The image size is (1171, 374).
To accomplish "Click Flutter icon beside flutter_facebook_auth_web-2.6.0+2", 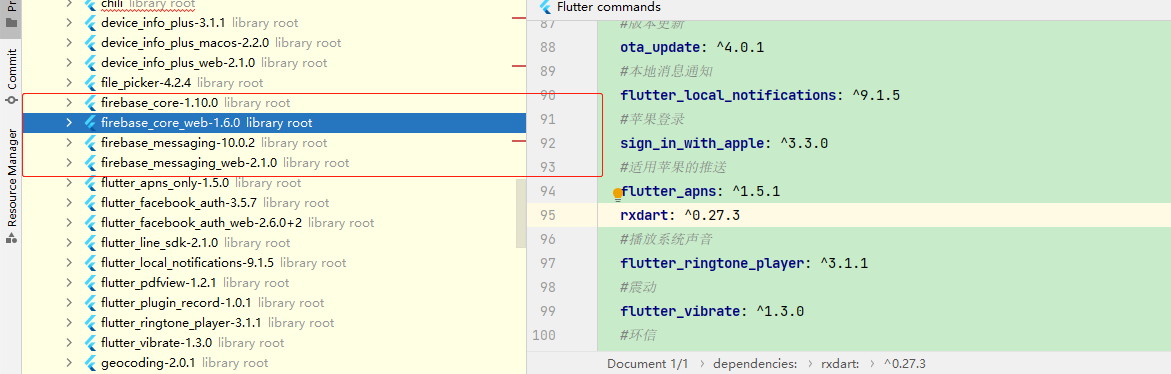I will click(90, 222).
